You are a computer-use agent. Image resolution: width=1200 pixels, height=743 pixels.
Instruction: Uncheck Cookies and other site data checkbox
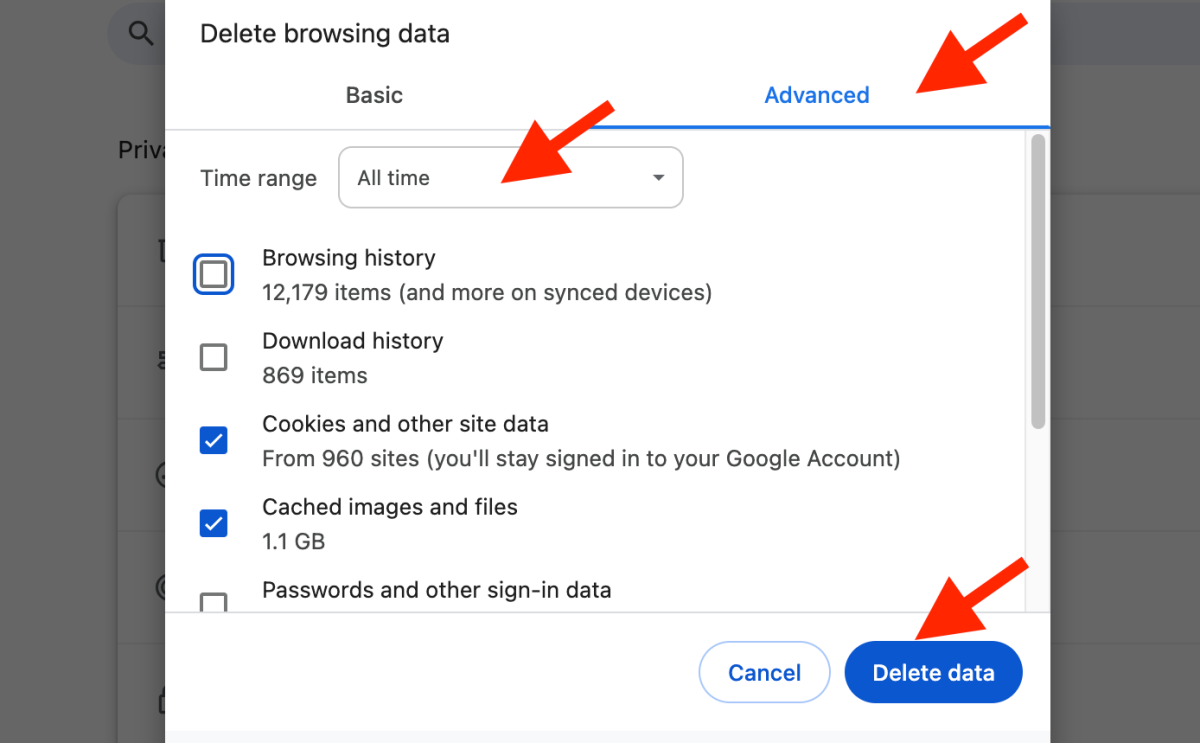(x=213, y=440)
